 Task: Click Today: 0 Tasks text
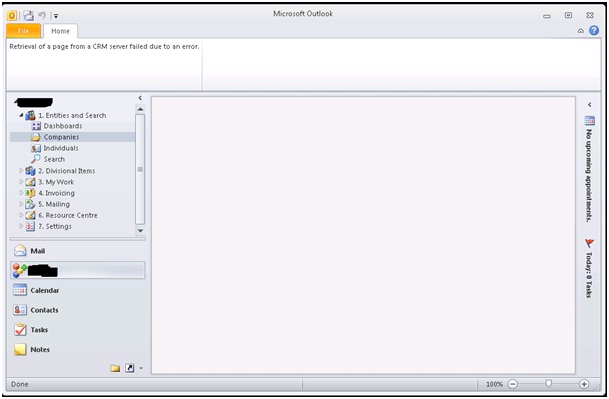pos(589,275)
